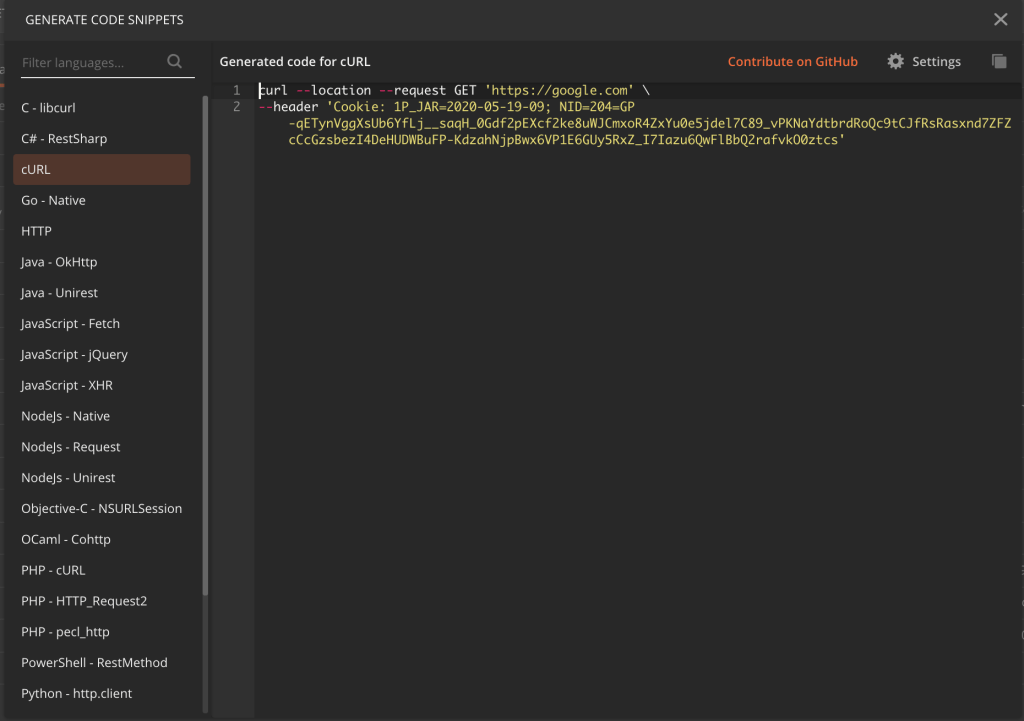Open the Contribute on GitHub link
The image size is (1024, 721).
(792, 62)
